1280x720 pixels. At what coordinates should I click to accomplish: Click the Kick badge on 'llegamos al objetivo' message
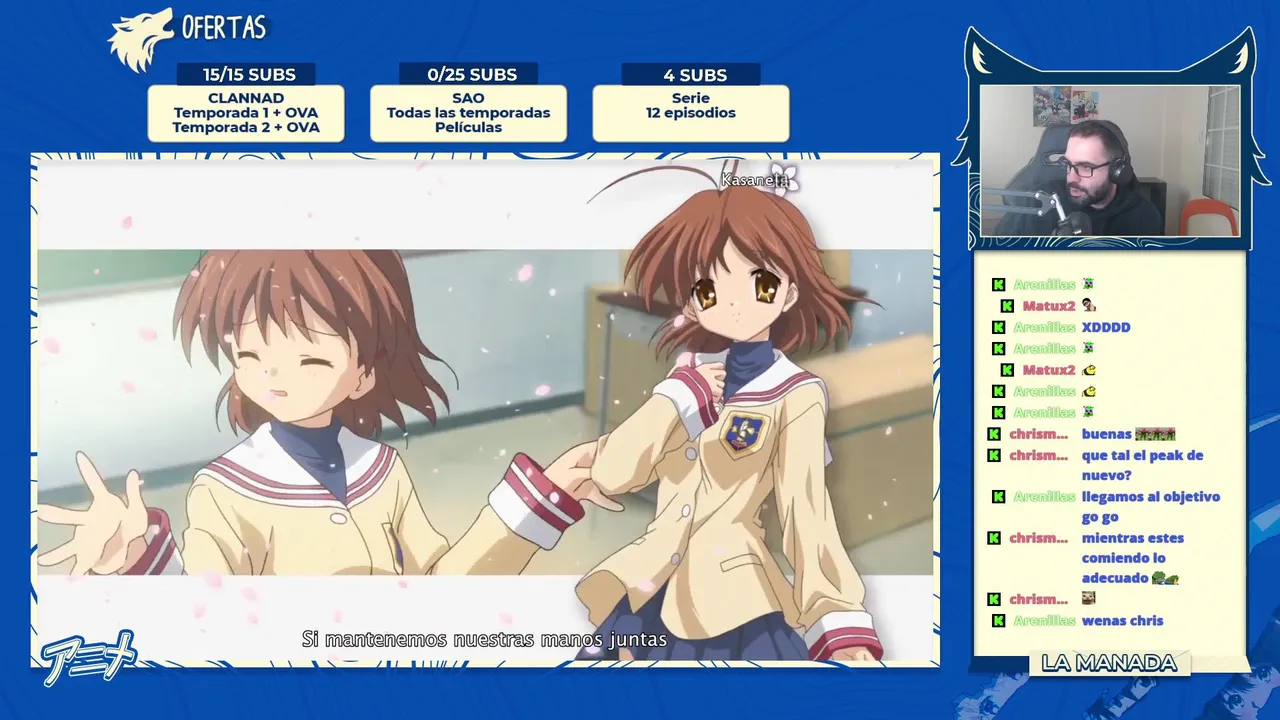coord(998,496)
